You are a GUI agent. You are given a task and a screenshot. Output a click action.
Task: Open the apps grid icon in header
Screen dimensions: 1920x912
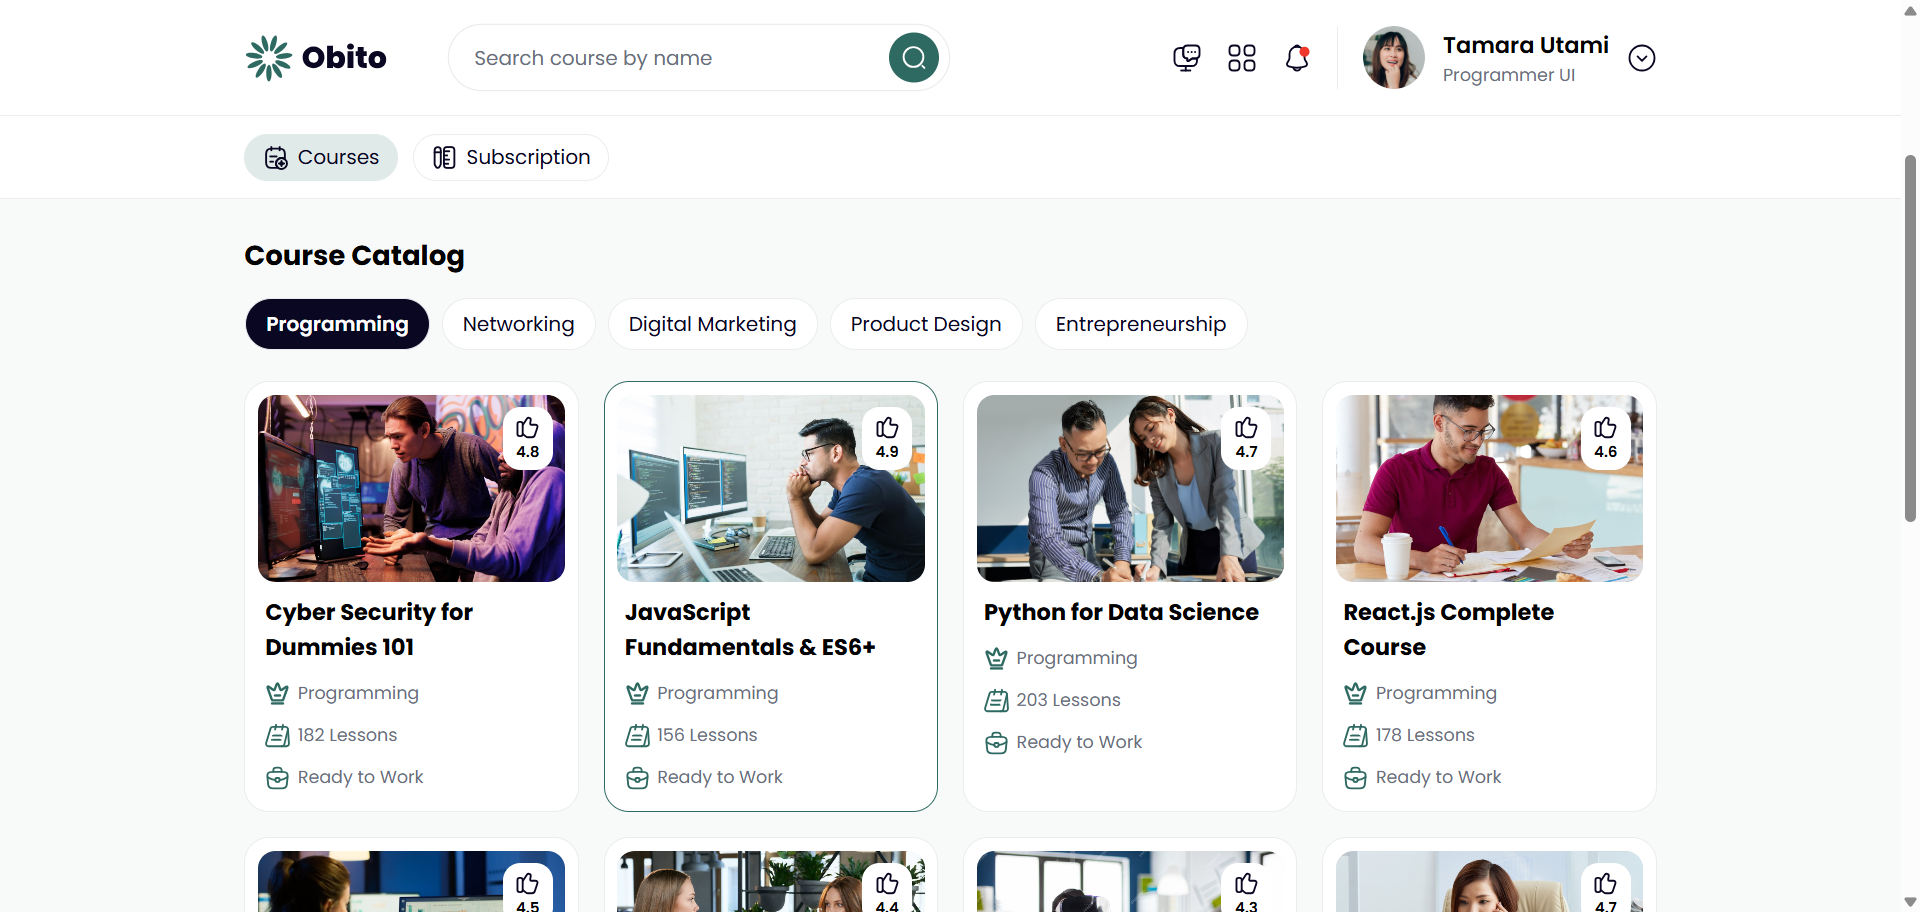(x=1241, y=58)
